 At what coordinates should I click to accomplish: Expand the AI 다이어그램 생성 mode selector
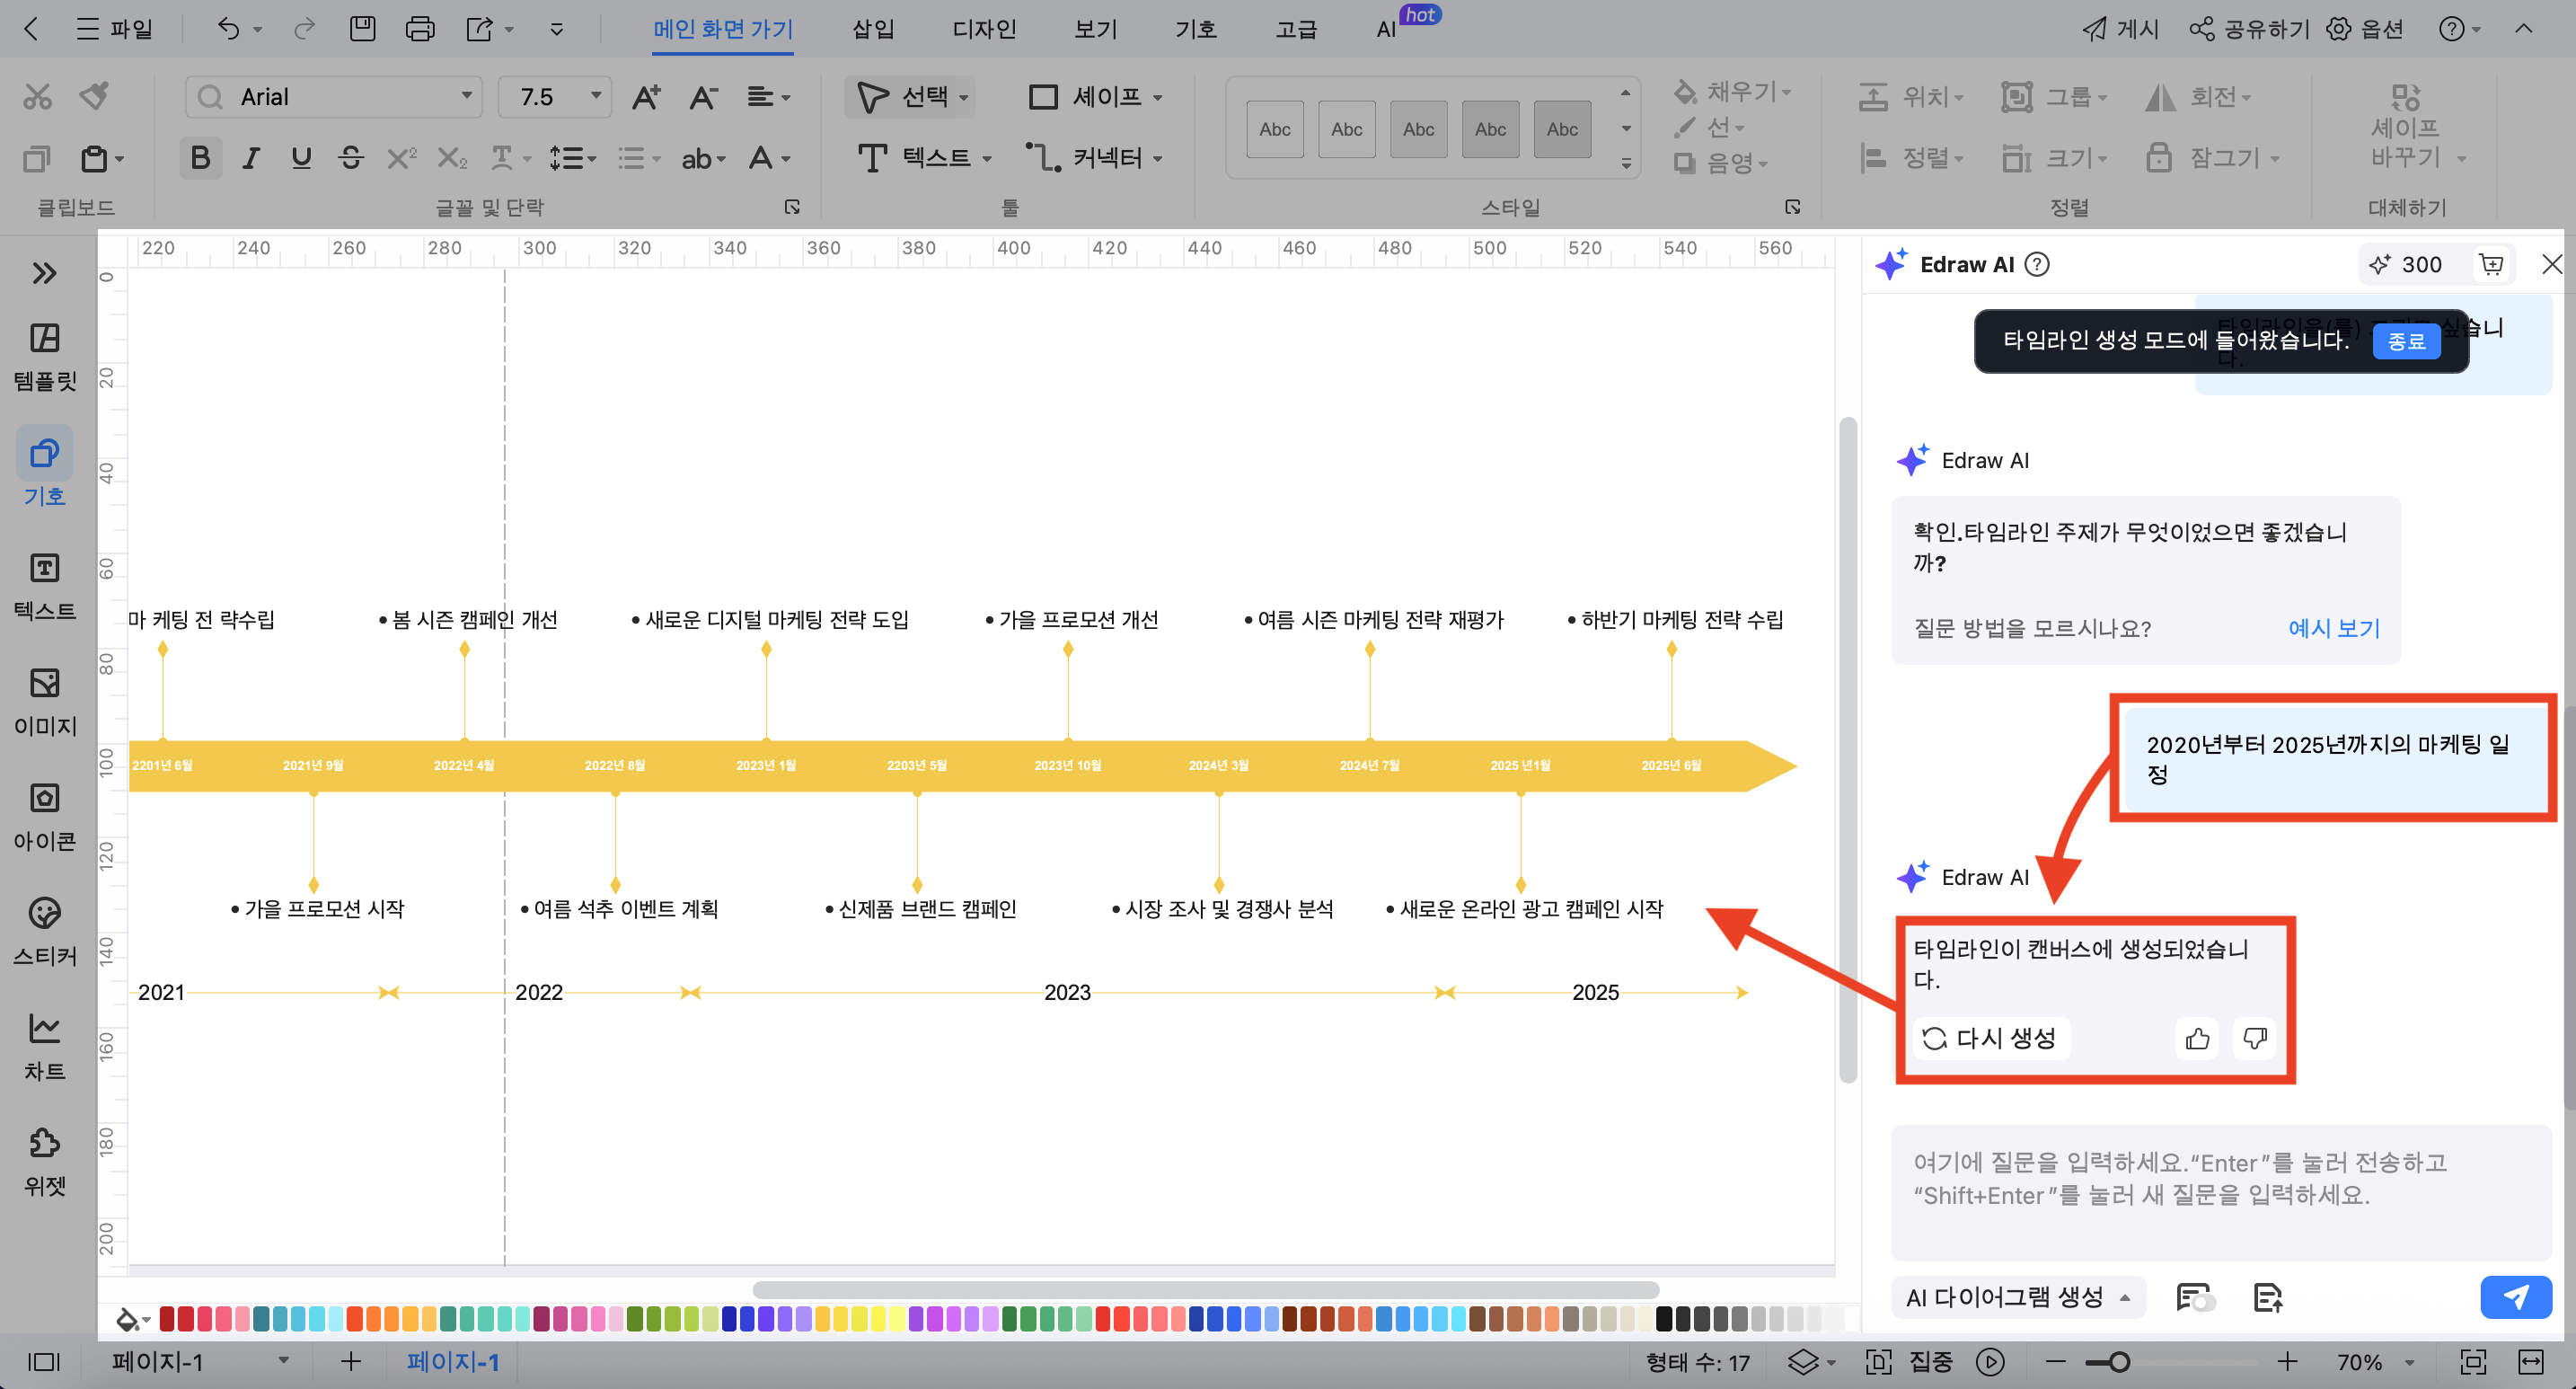pos(2018,1297)
